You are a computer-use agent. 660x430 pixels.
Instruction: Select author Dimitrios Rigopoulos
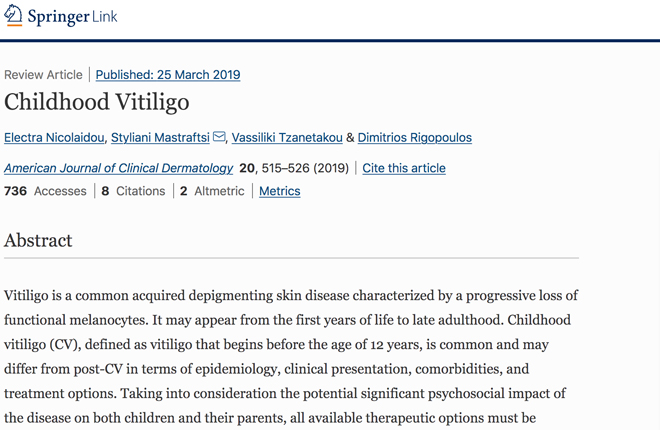pos(415,138)
